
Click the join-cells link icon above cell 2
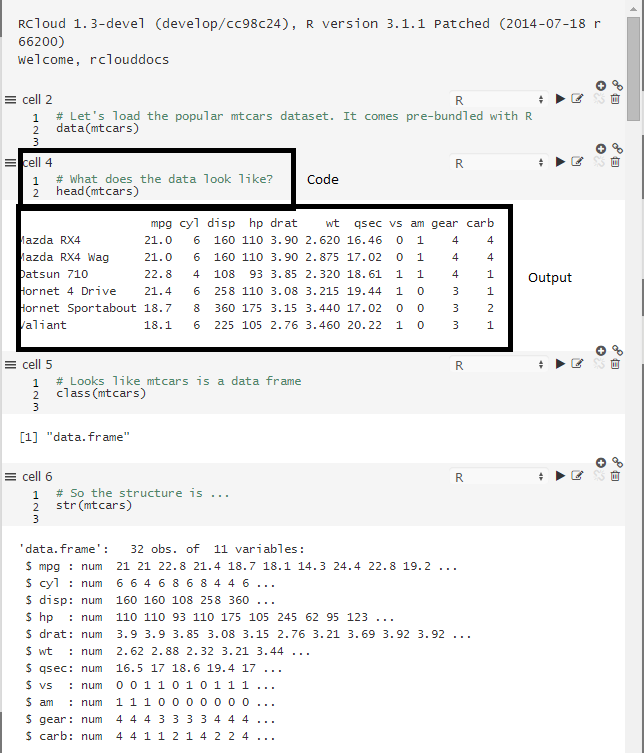(618, 85)
